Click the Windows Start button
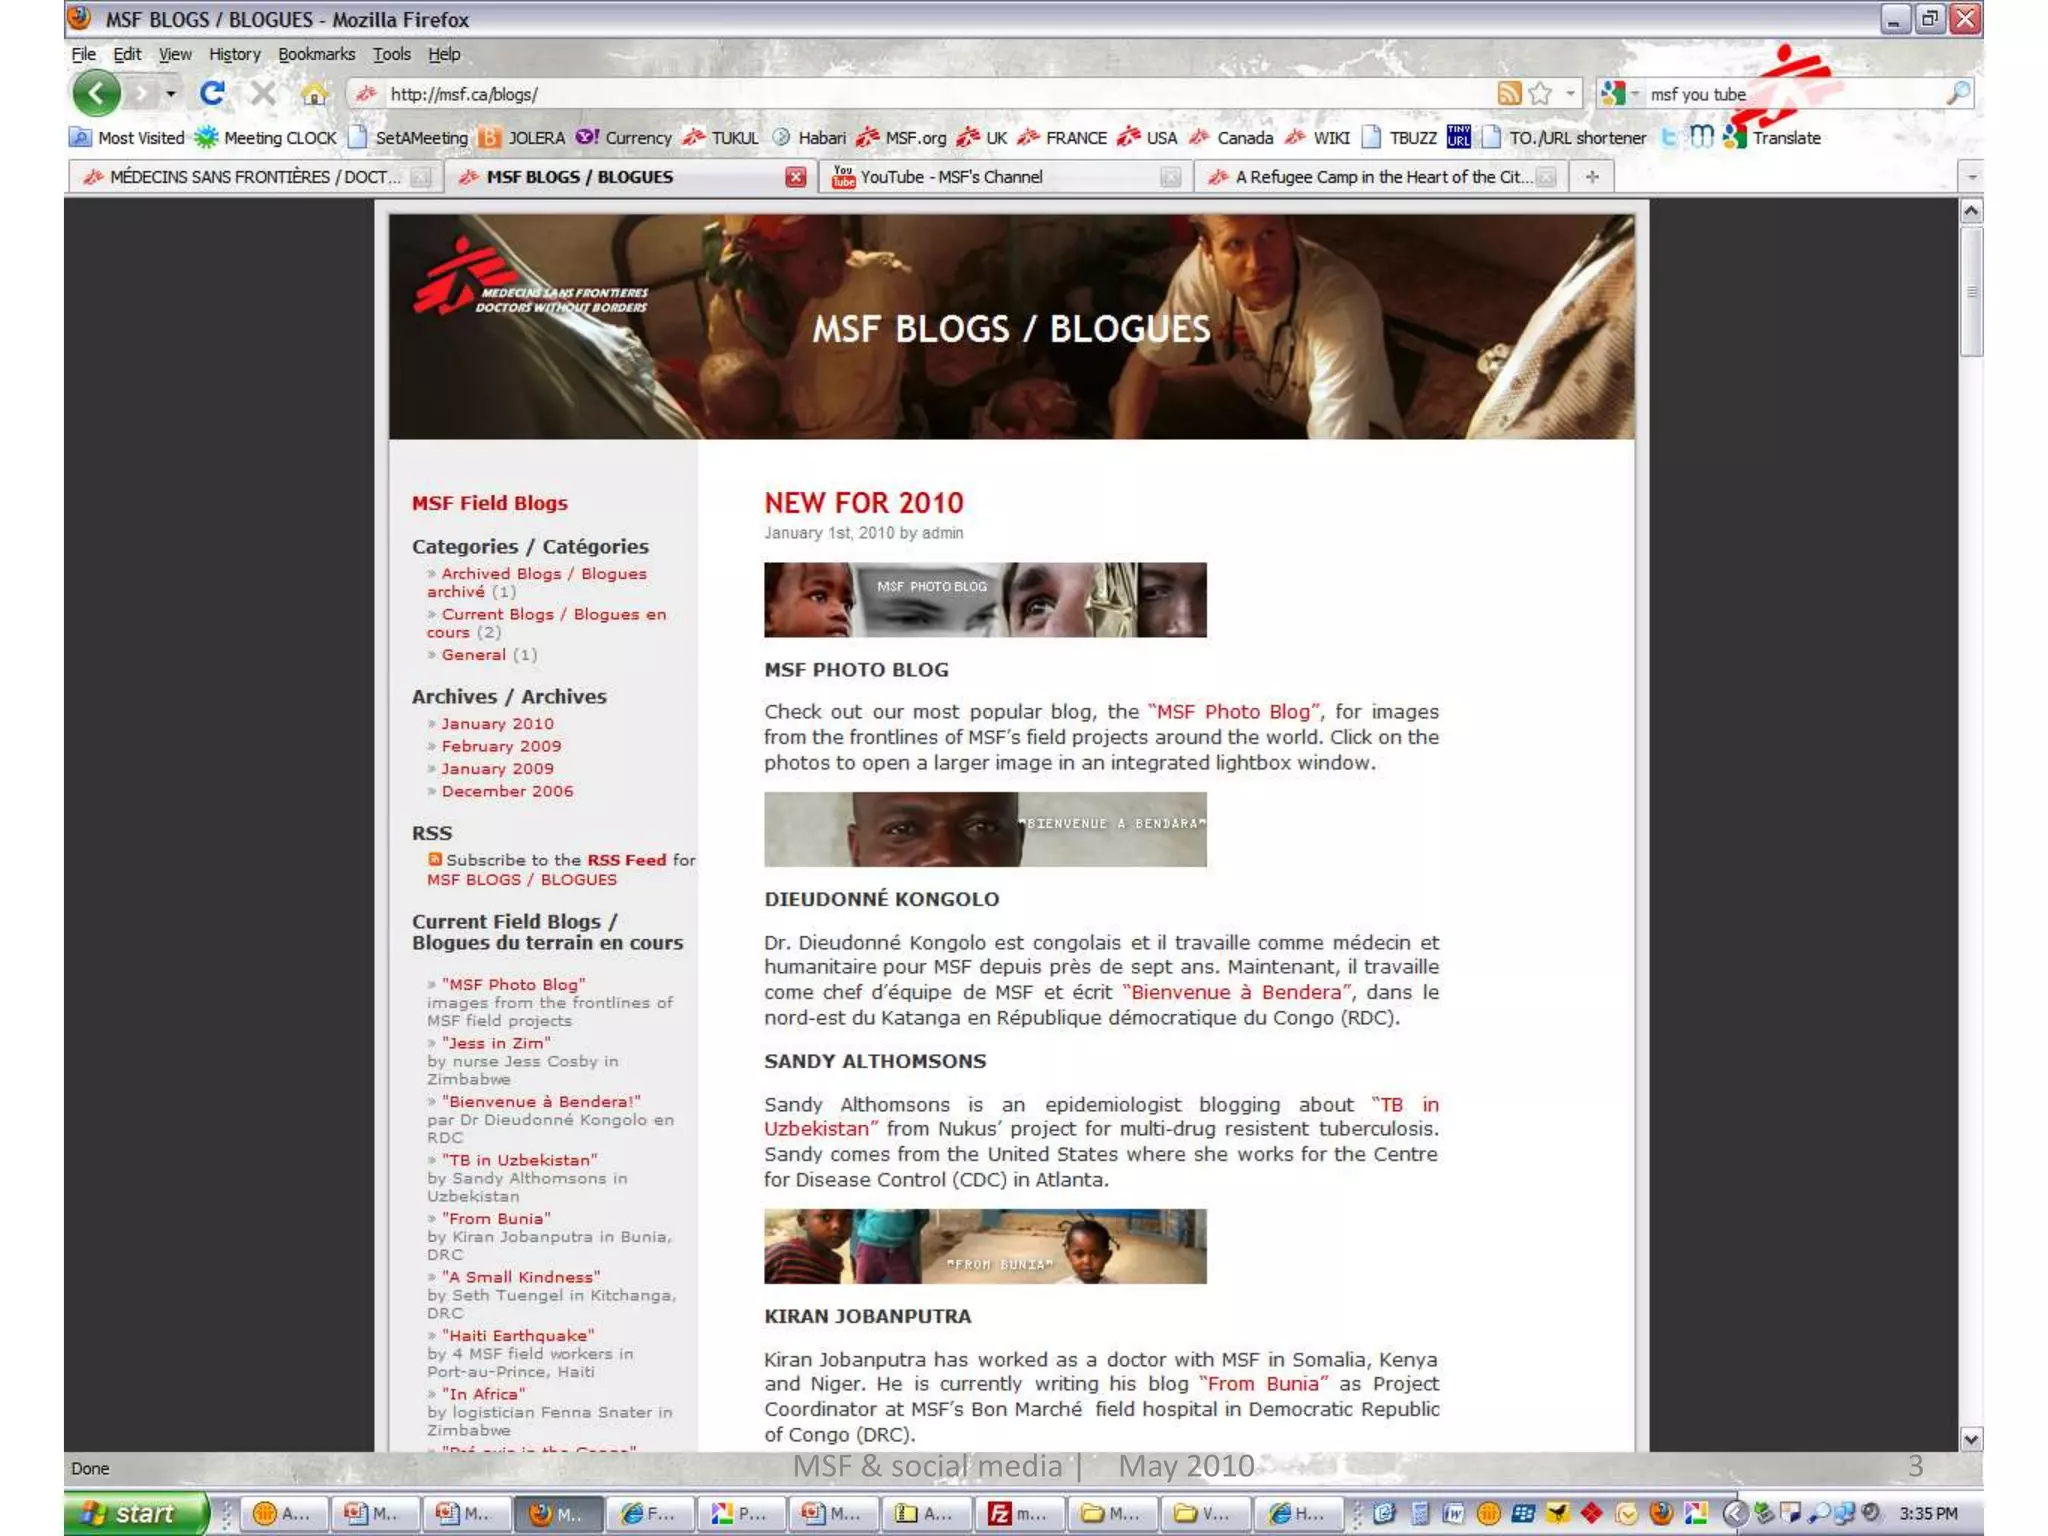The width and height of the screenshot is (2048, 1536). [x=132, y=1513]
